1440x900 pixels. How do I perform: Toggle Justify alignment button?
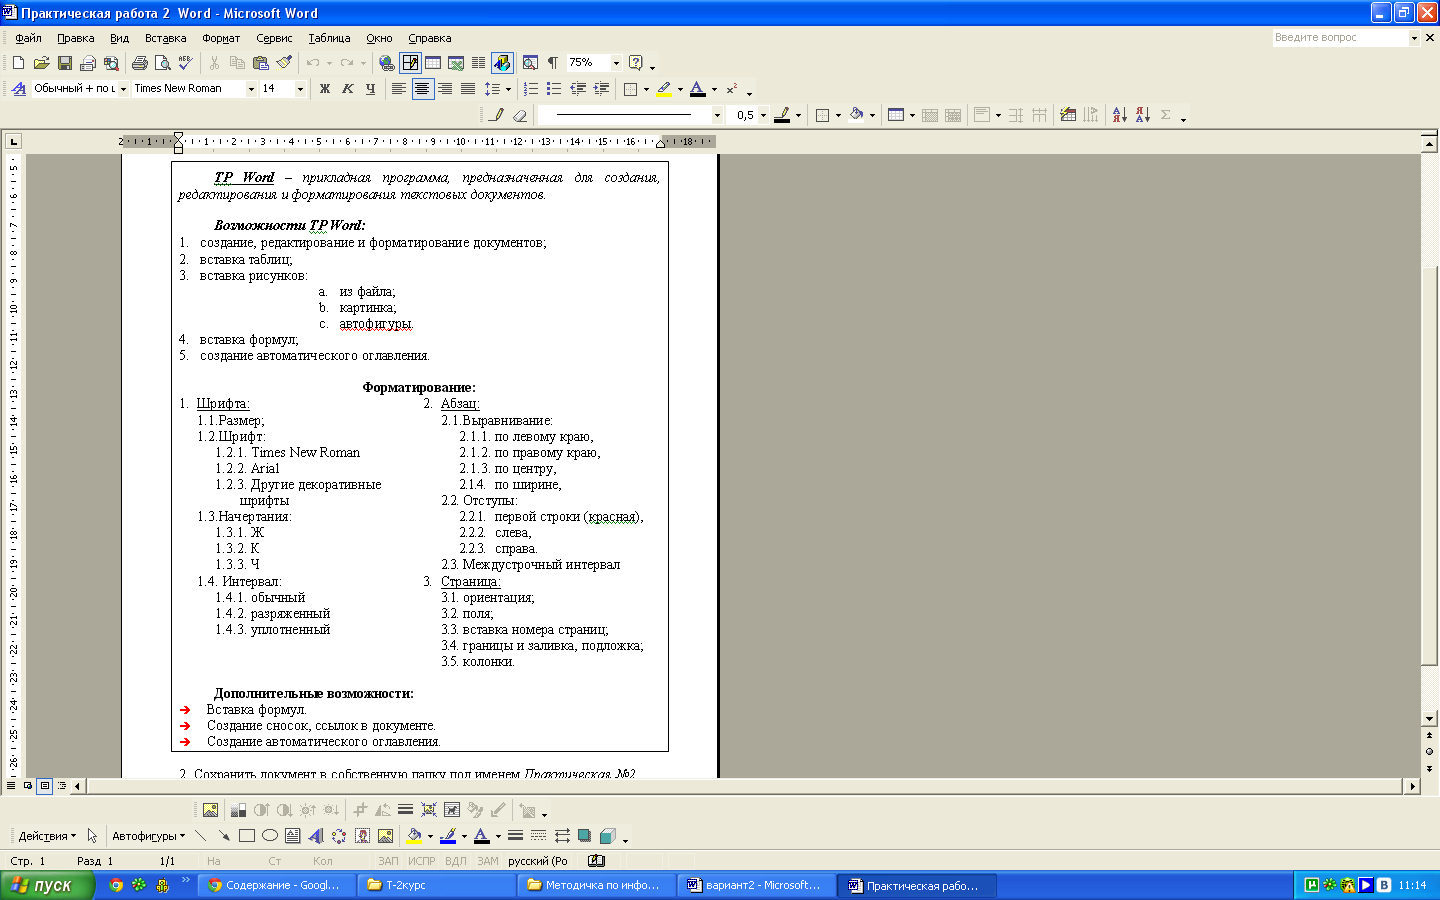[468, 89]
